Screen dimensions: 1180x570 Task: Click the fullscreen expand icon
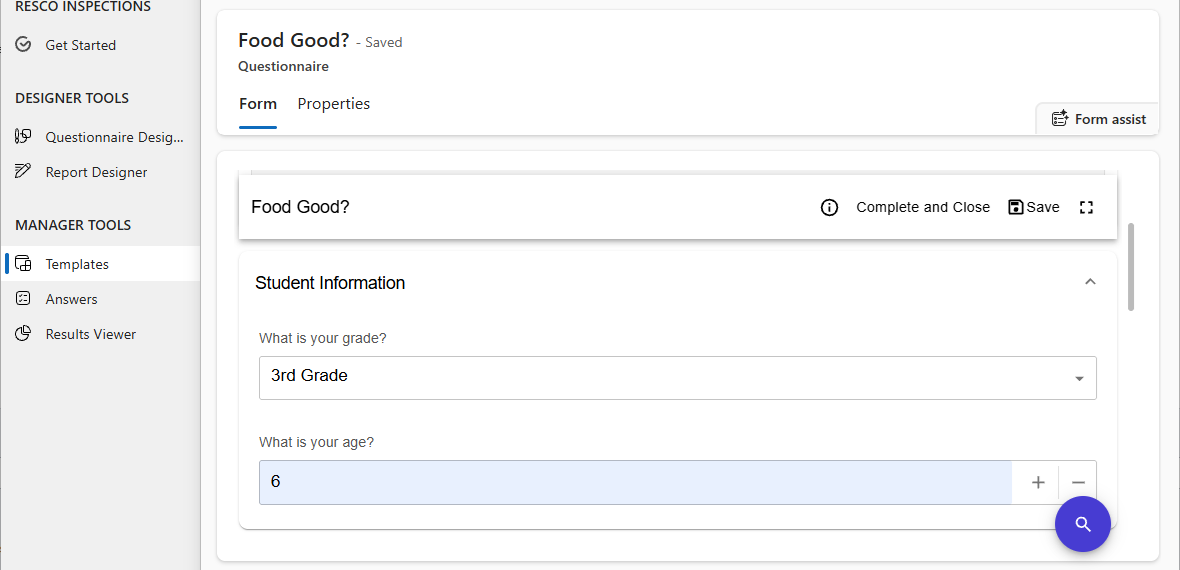point(1087,207)
